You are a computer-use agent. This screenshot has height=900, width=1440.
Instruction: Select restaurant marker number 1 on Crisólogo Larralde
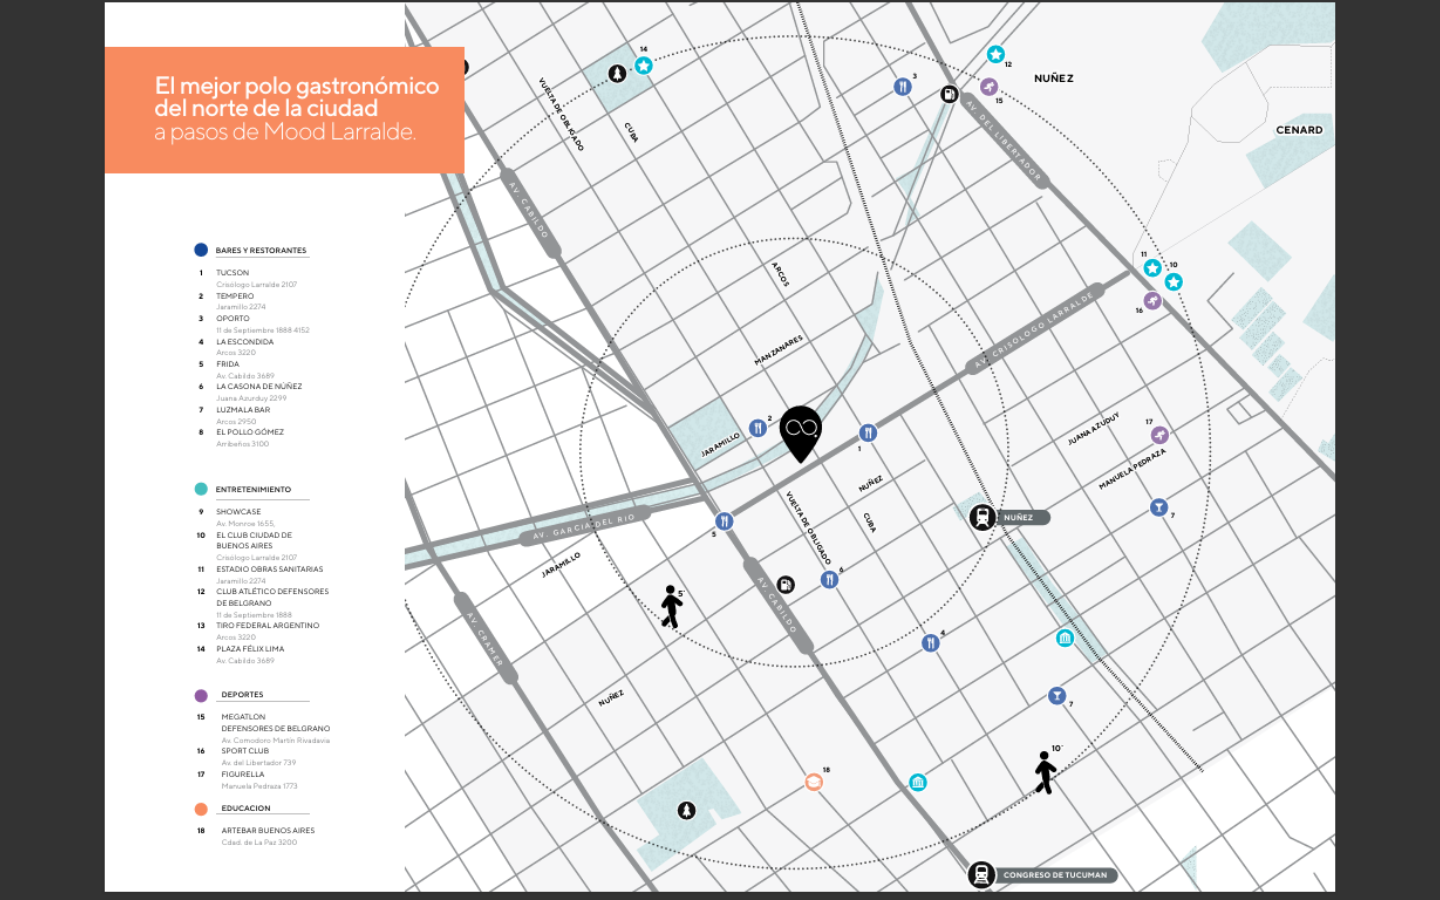tap(868, 432)
